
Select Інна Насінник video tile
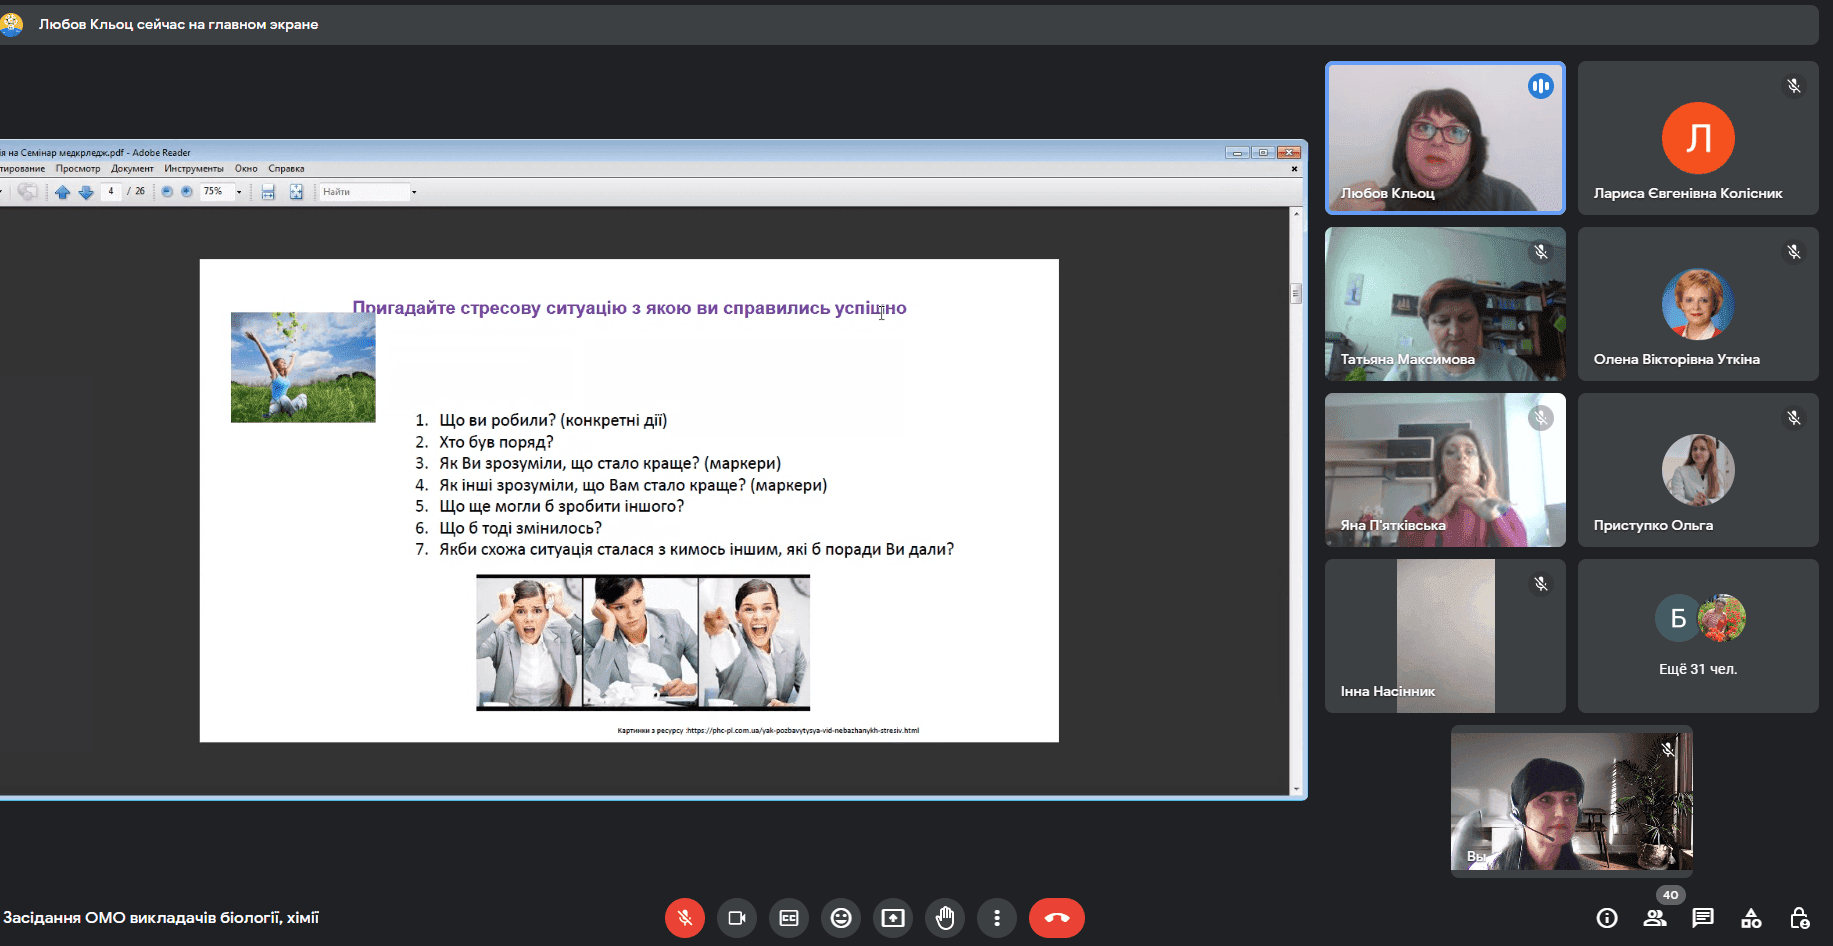1445,636
